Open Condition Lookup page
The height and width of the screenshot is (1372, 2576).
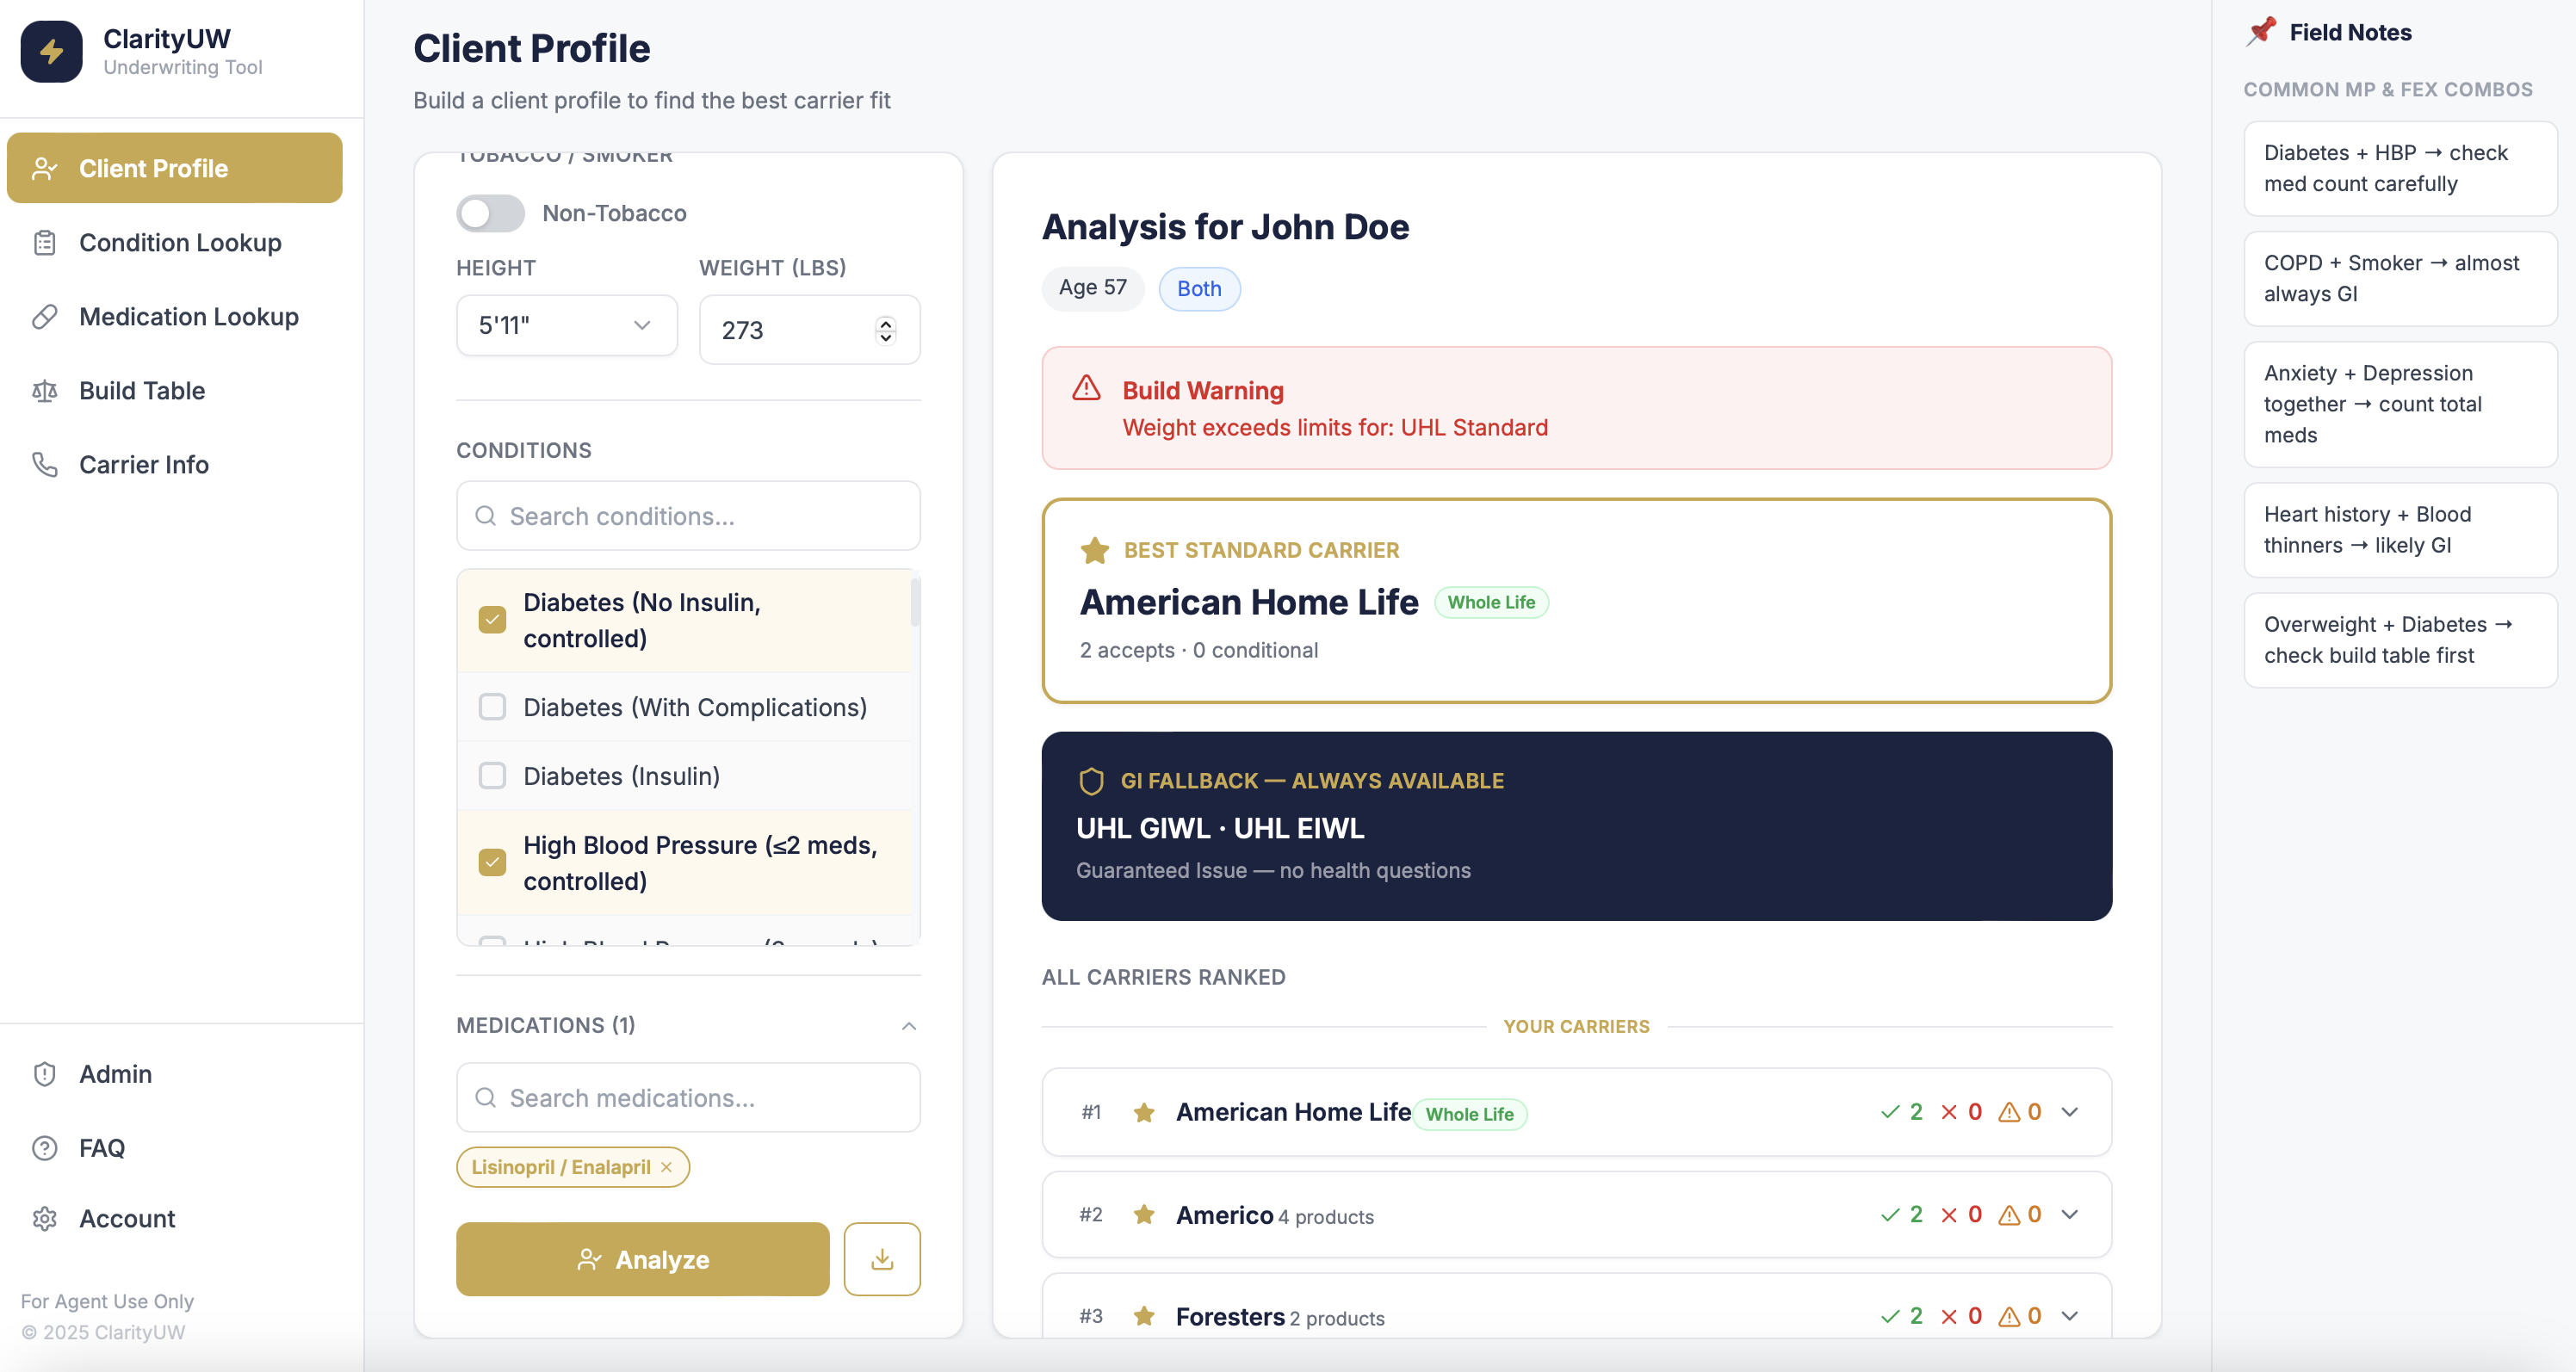click(175, 242)
